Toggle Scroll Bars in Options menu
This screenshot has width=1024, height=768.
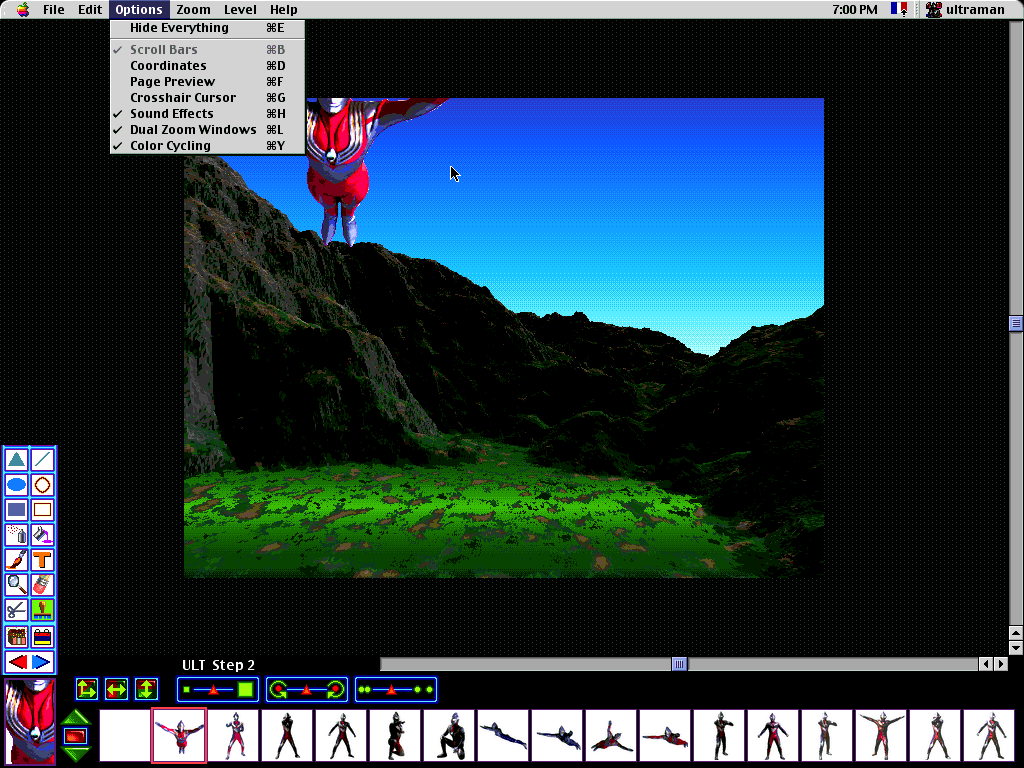pos(207,50)
